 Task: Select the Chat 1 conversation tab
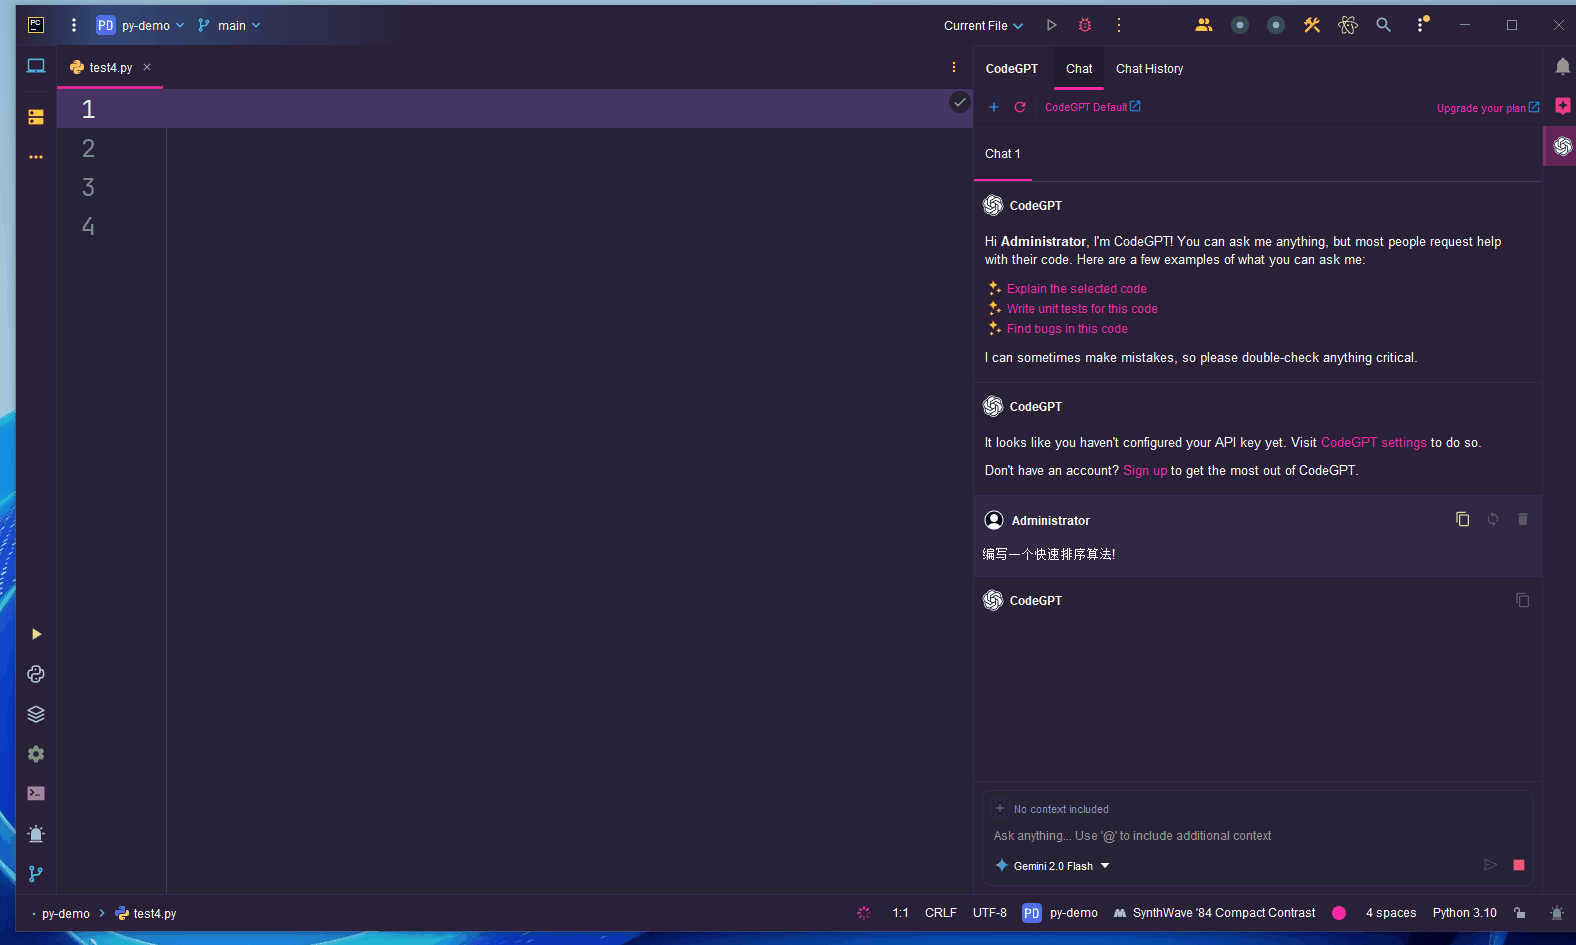[x=1003, y=154]
